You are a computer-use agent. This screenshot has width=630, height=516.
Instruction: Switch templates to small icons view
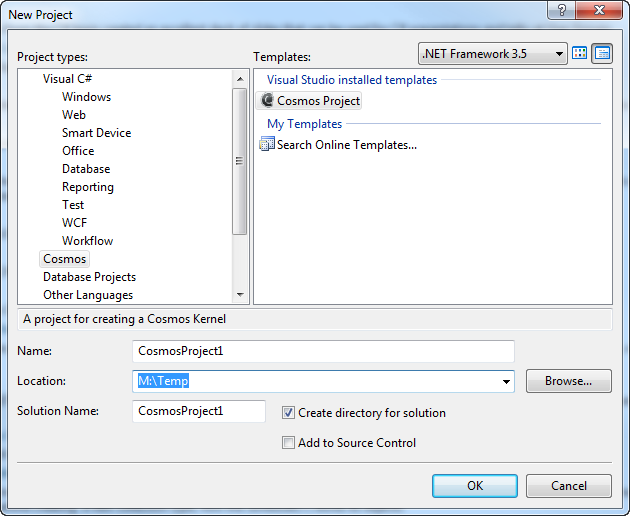601,53
